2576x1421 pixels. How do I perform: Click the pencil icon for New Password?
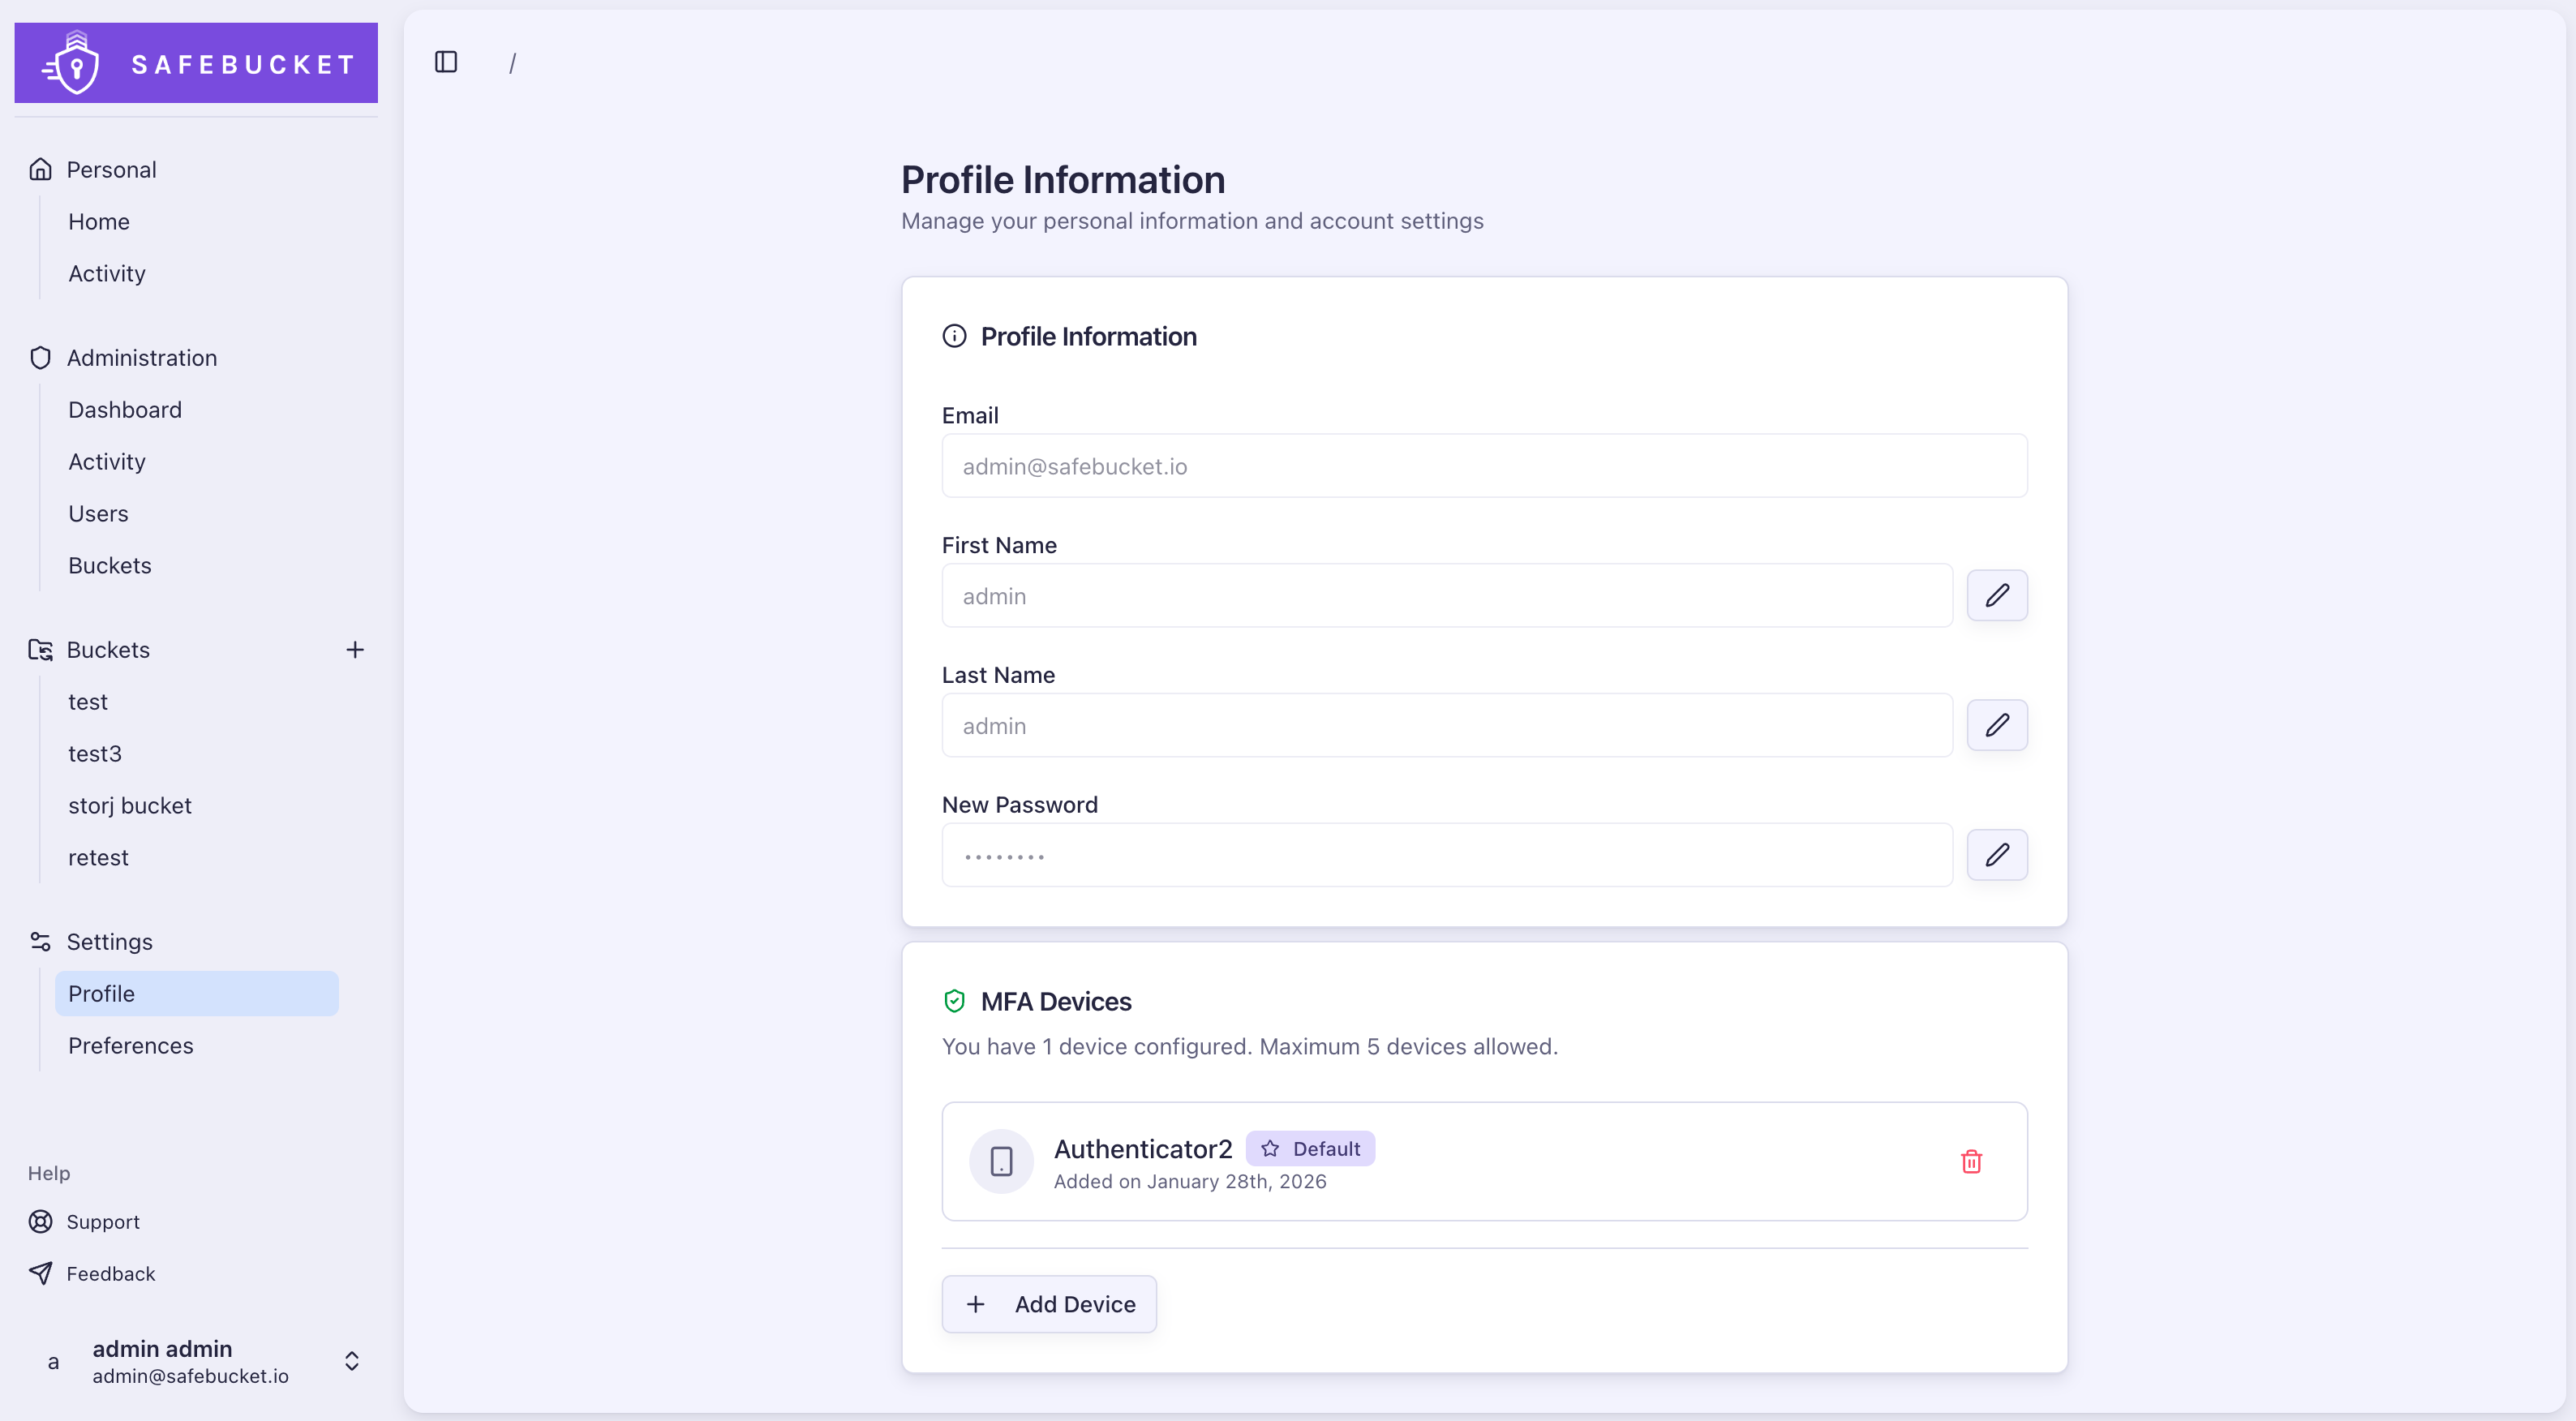point(1997,854)
